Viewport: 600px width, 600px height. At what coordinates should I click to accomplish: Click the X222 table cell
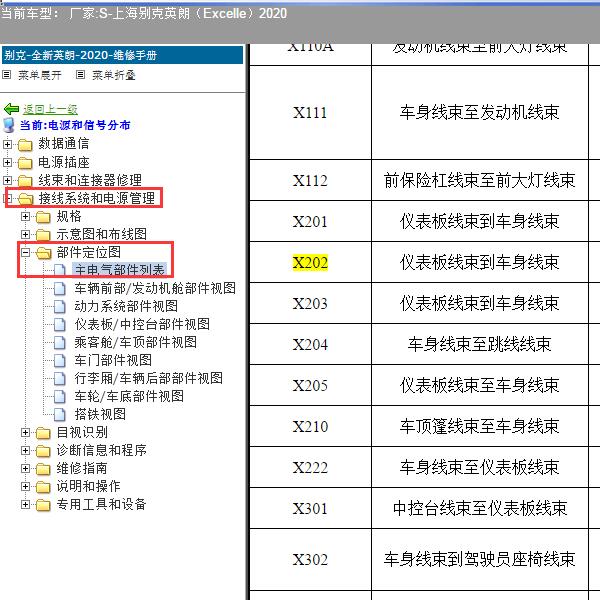tap(310, 467)
